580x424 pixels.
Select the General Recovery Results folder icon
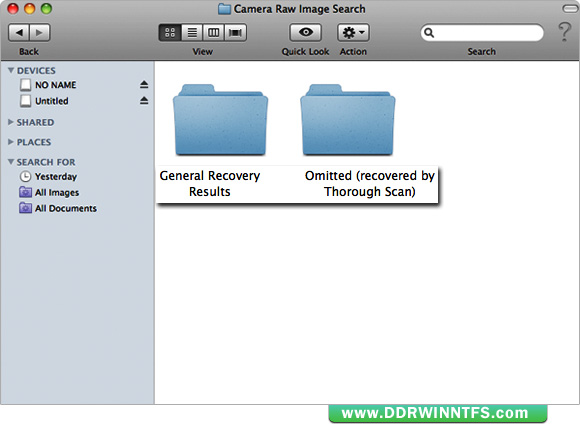click(x=220, y=120)
